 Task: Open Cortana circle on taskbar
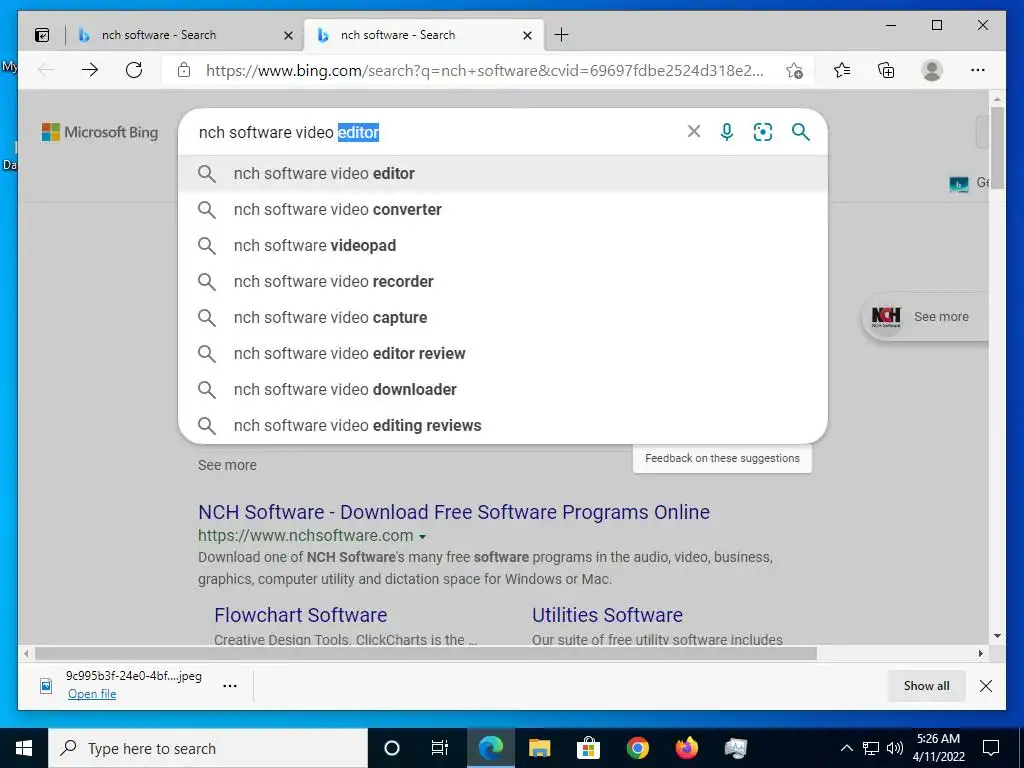[391, 748]
